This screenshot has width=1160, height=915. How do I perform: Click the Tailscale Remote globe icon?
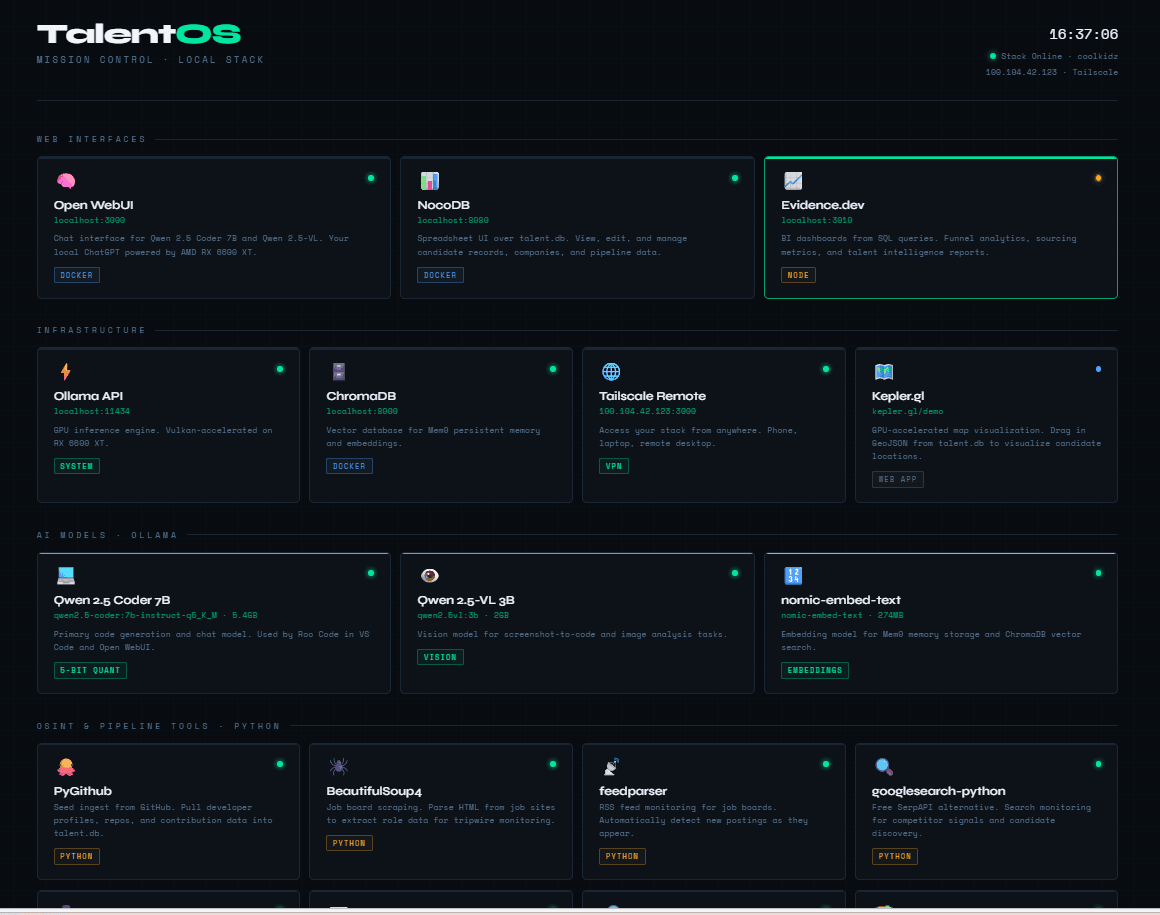[611, 371]
